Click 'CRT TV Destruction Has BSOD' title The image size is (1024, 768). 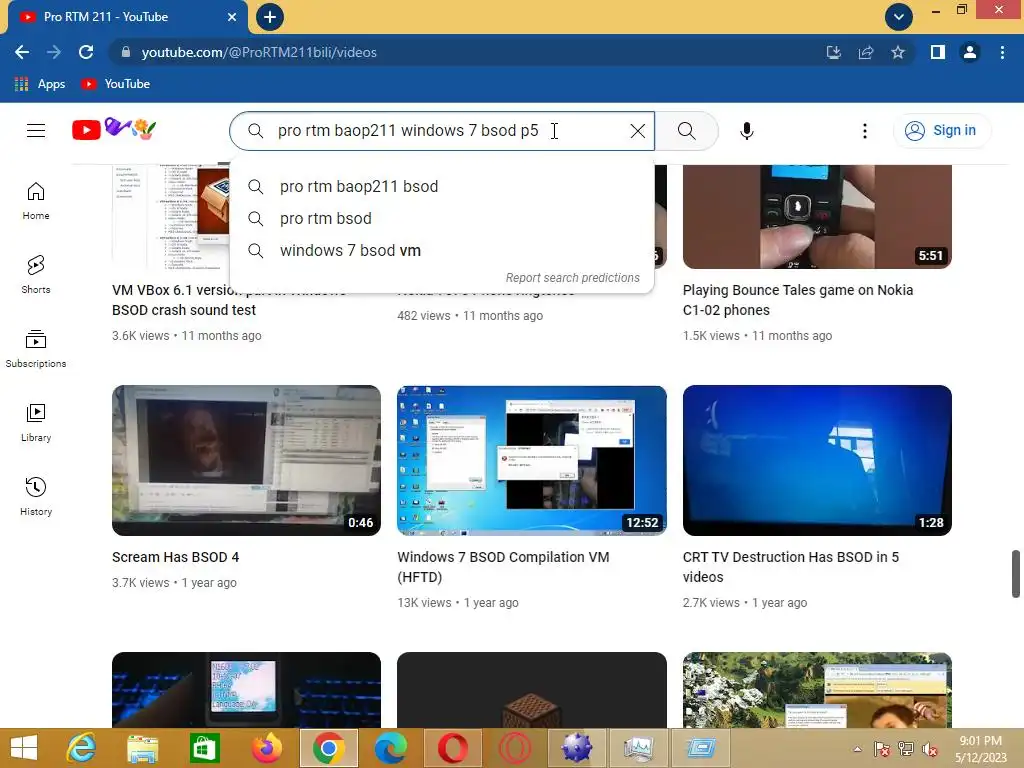point(791,567)
